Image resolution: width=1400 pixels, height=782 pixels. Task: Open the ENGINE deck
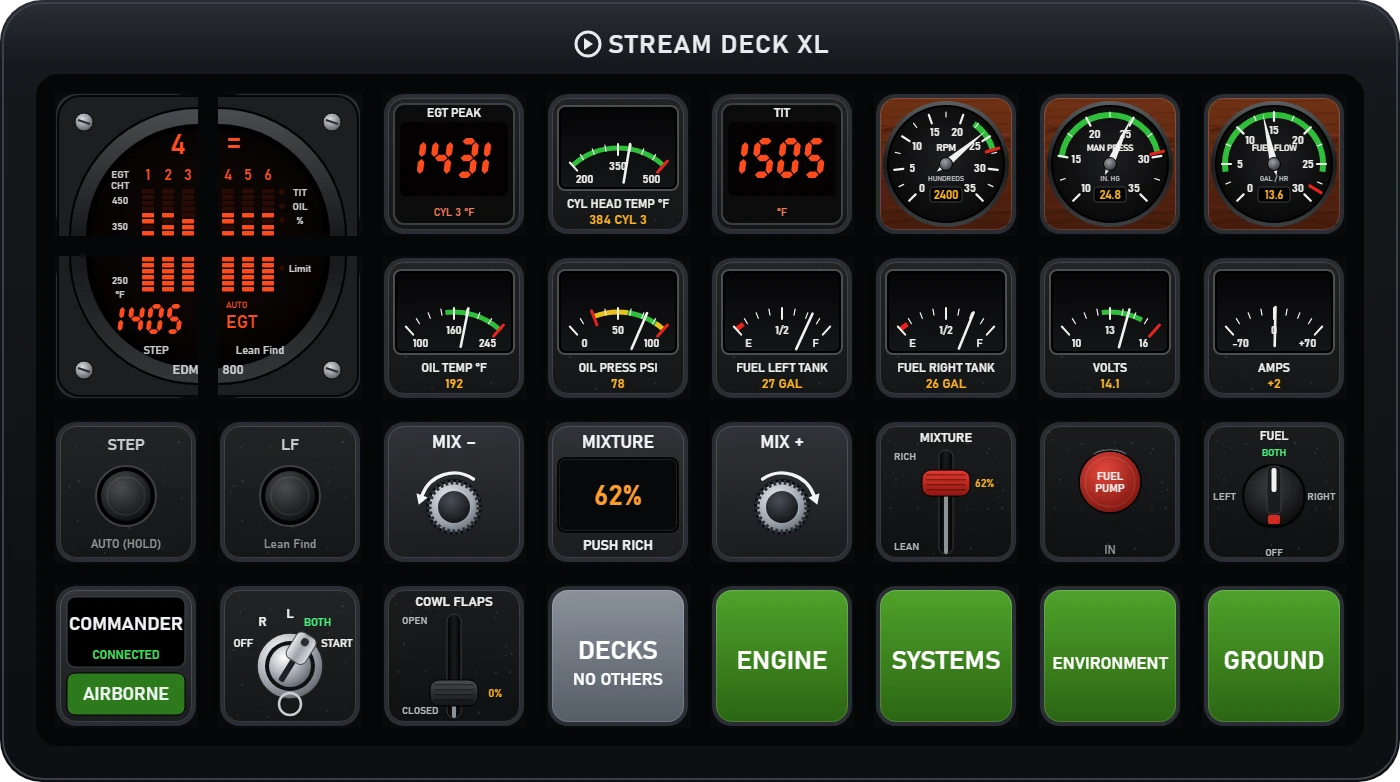click(782, 656)
